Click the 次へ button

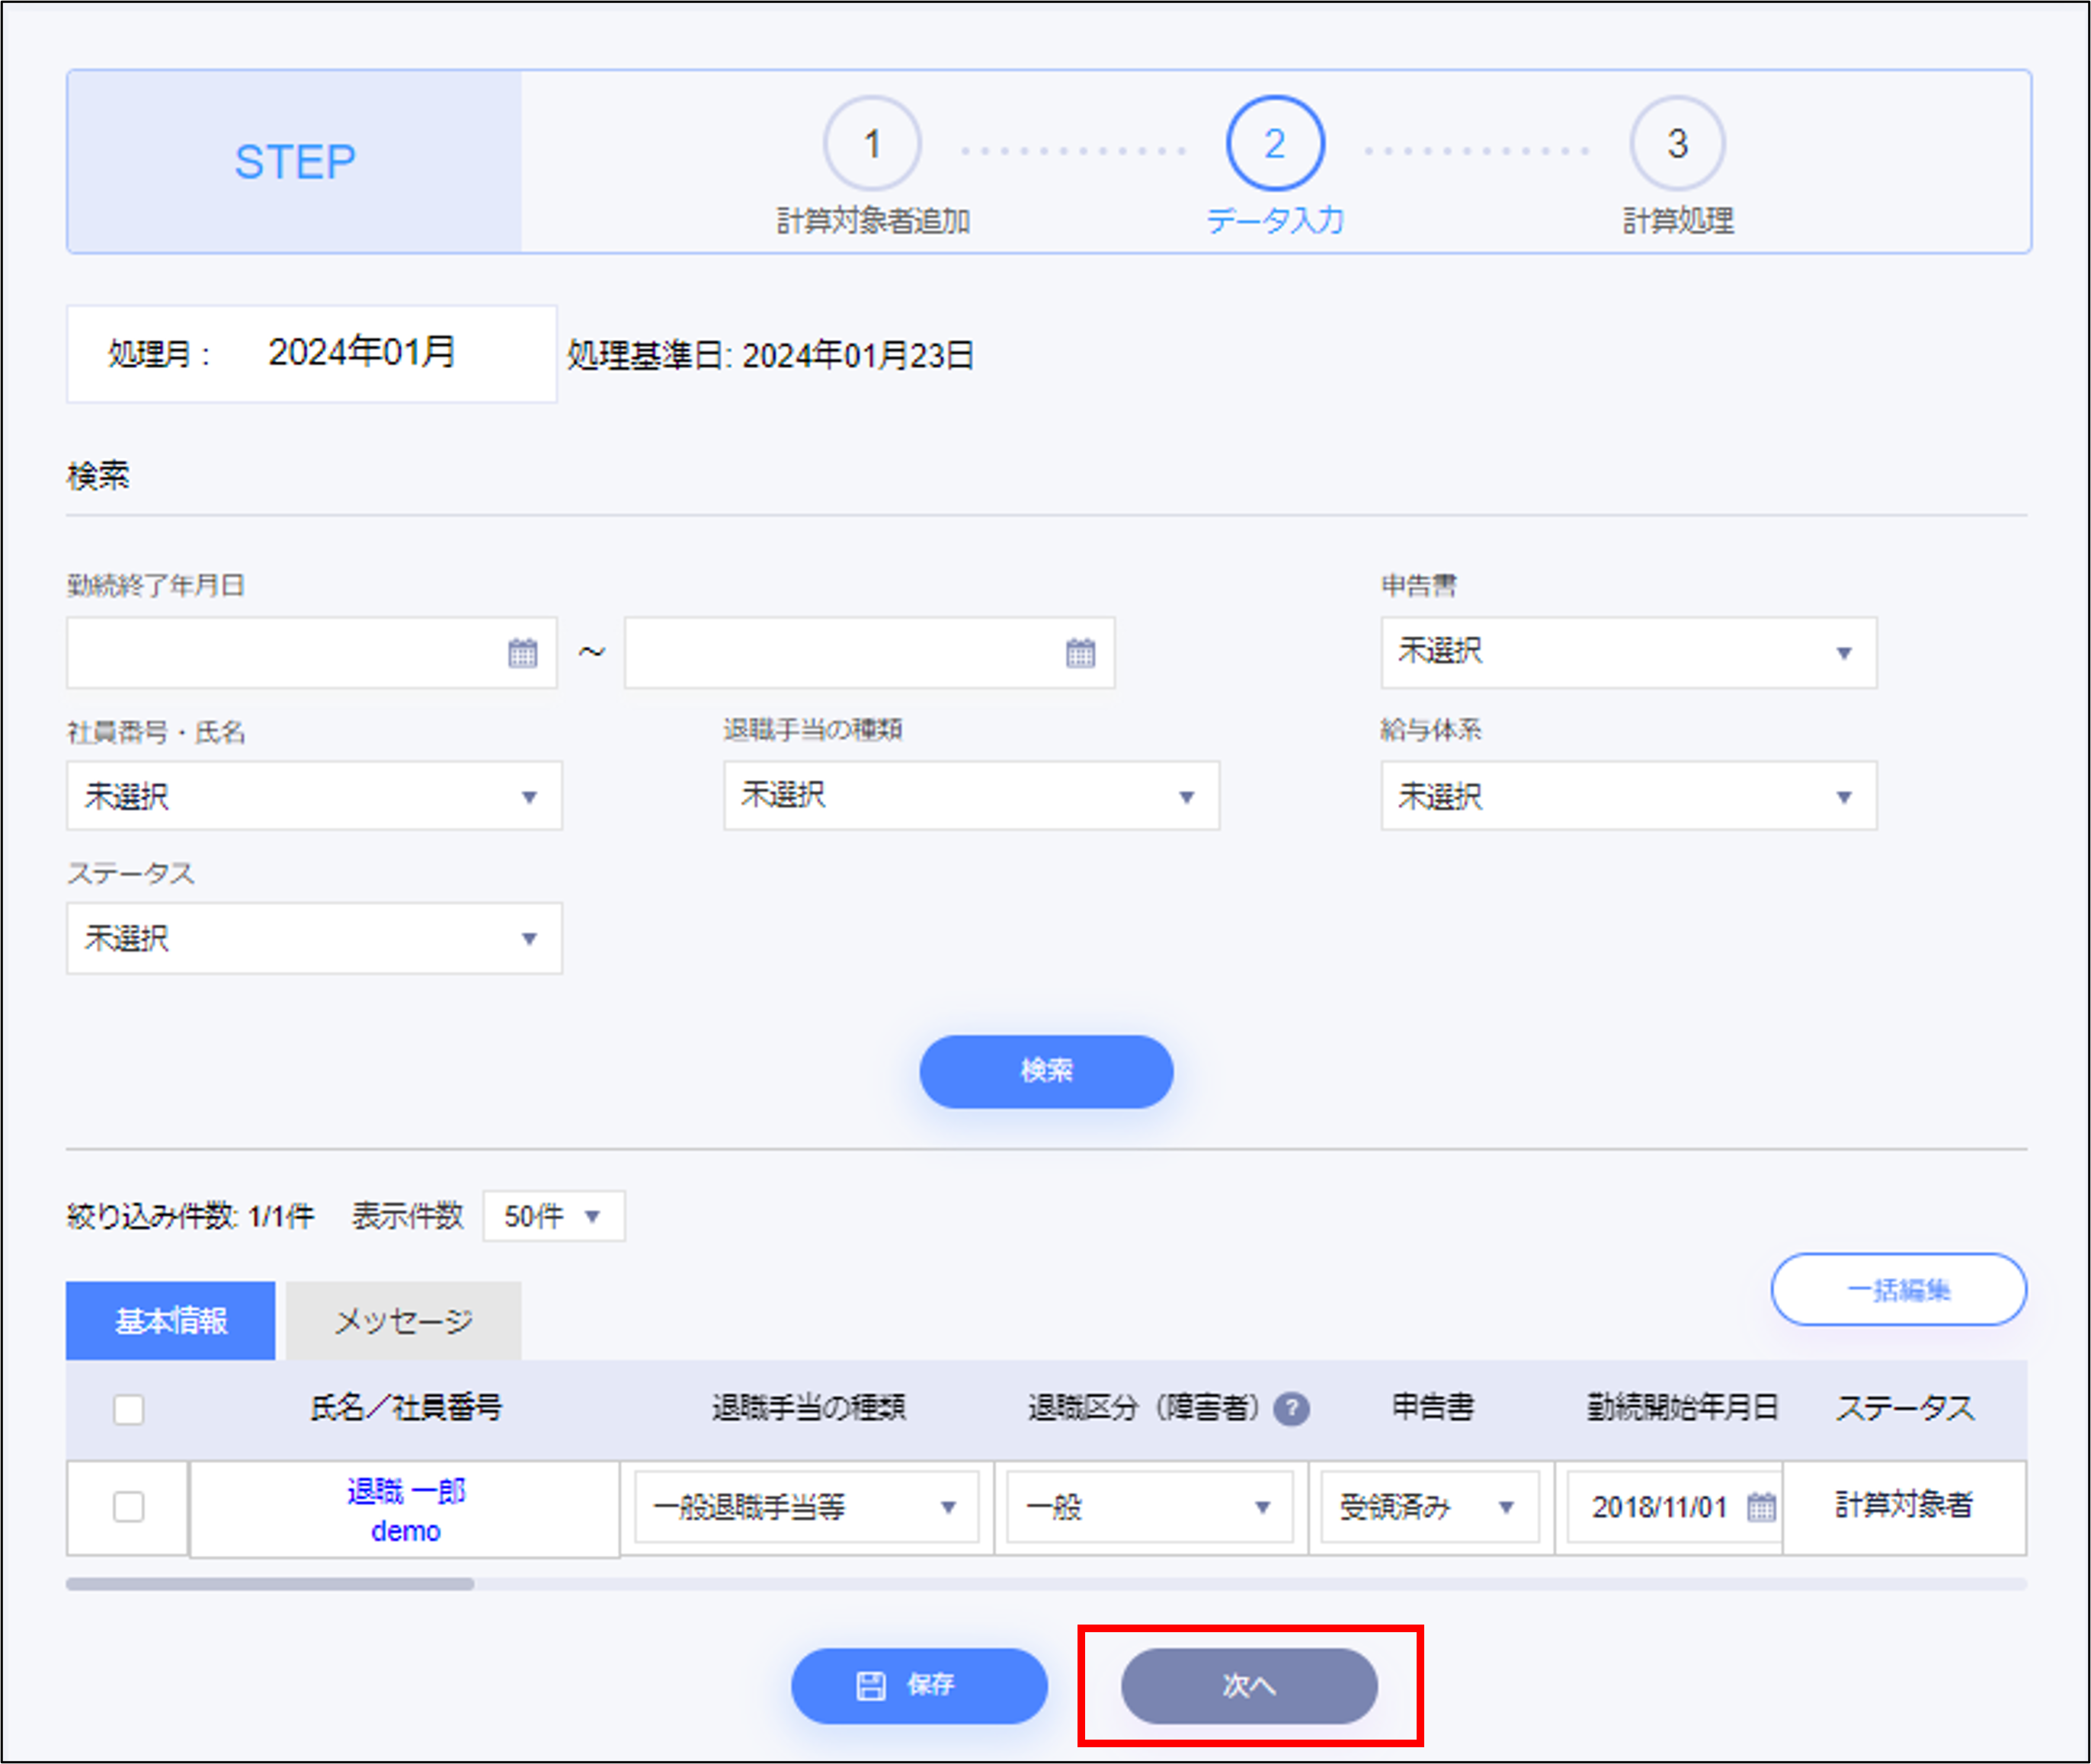coord(1248,1685)
